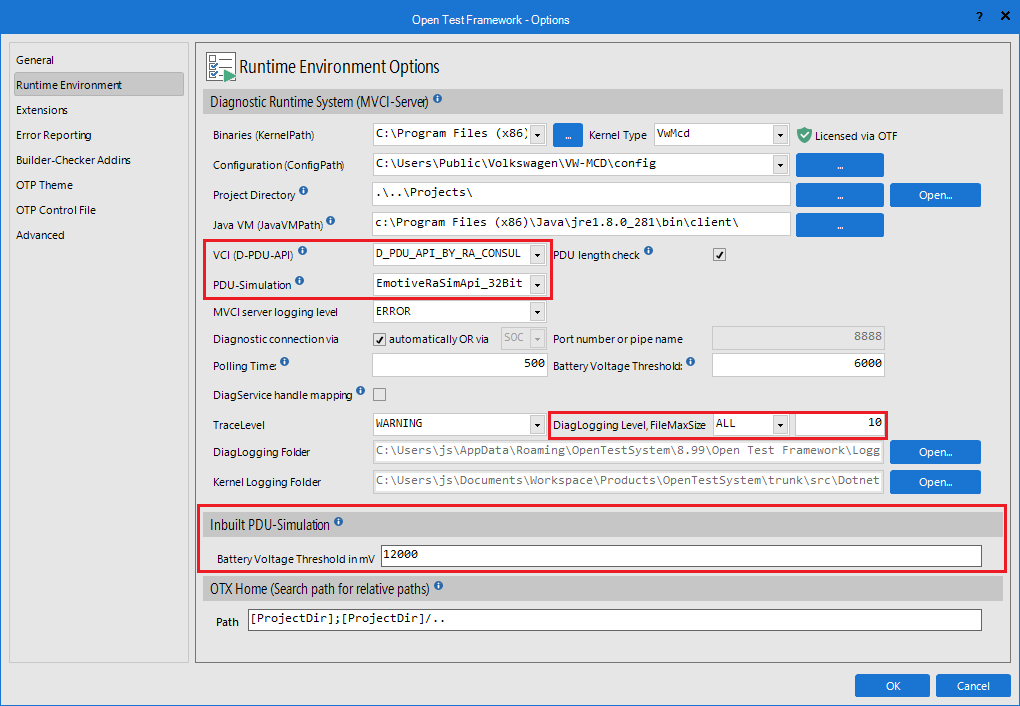The height and width of the screenshot is (706, 1020).
Task: Click info icon next to OTX Home heading
Action: tap(437, 586)
